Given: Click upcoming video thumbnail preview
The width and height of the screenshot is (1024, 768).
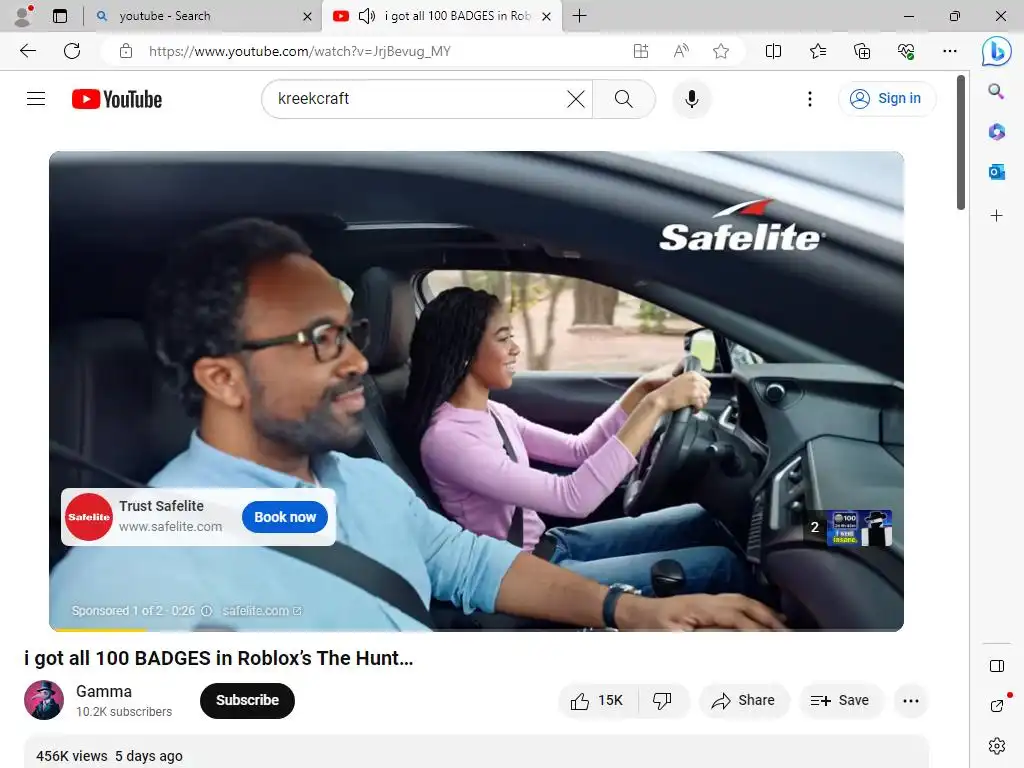Looking at the screenshot, I should coord(859,528).
